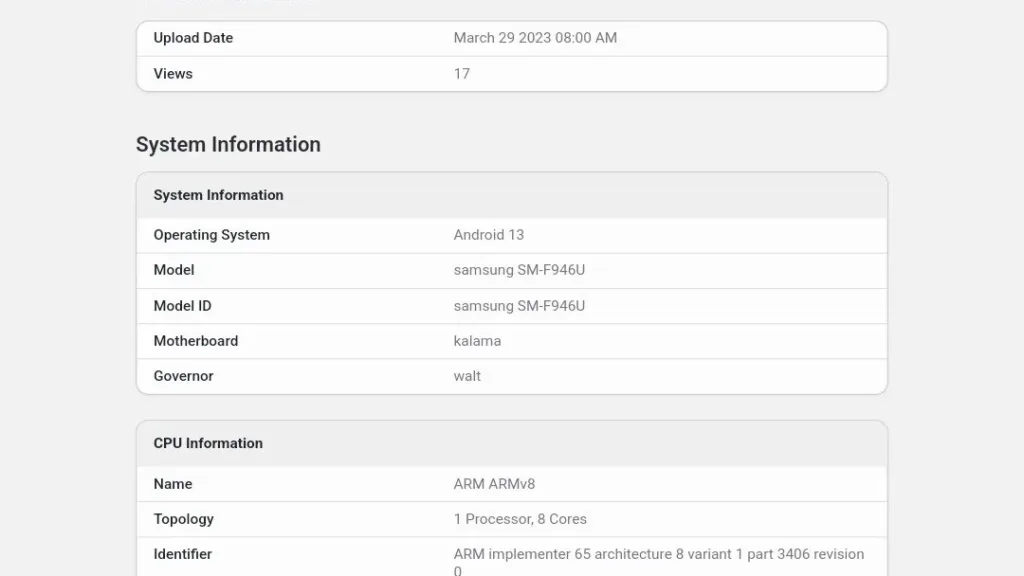1024x576 pixels.
Task: Select "samsung SM-F946U" in the Model ID row
Action: tap(519, 306)
